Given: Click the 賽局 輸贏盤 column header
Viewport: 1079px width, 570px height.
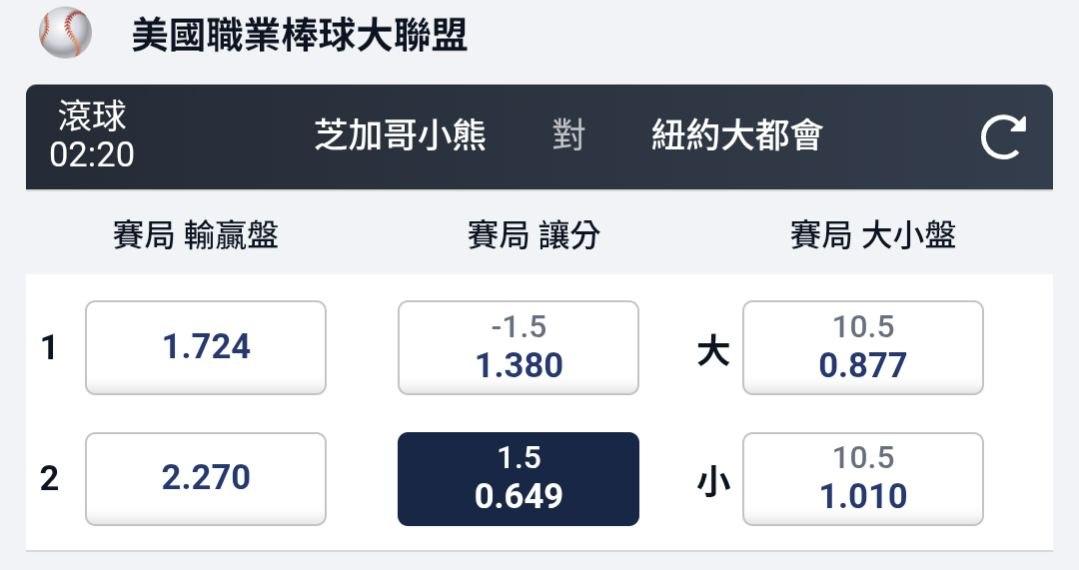Looking at the screenshot, I should 195,235.
